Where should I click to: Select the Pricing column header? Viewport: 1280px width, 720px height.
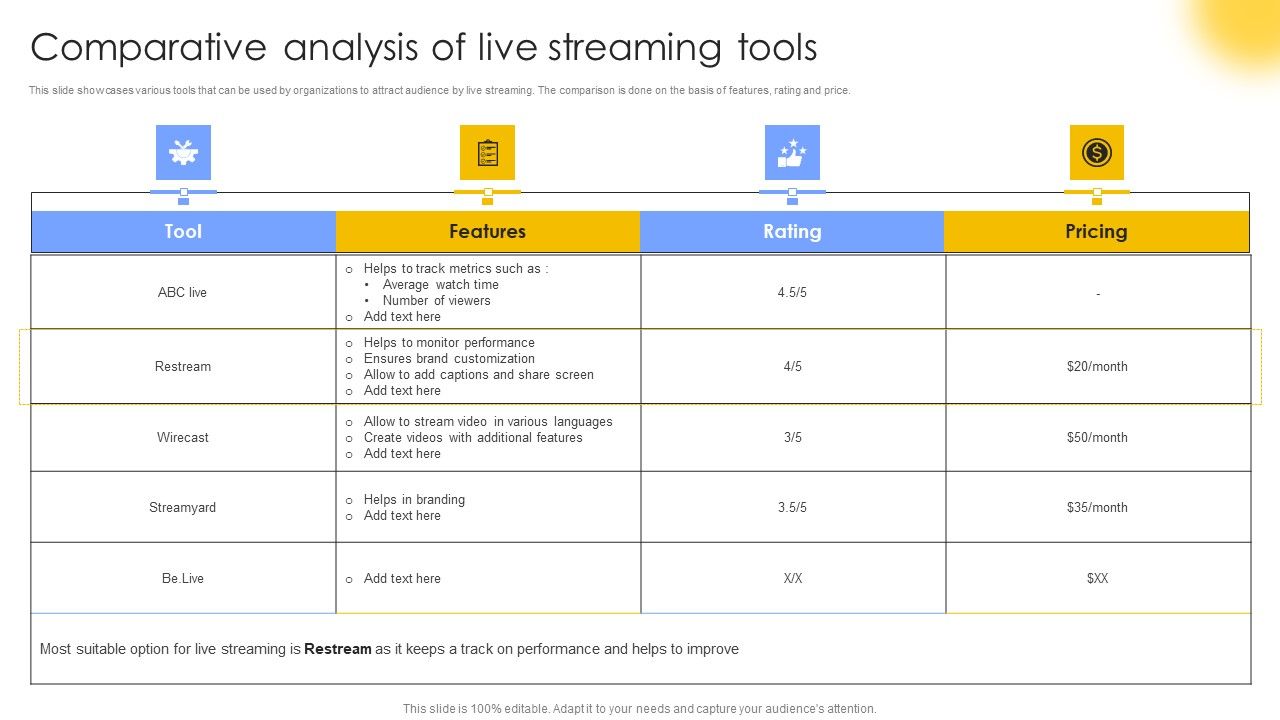(x=1097, y=231)
